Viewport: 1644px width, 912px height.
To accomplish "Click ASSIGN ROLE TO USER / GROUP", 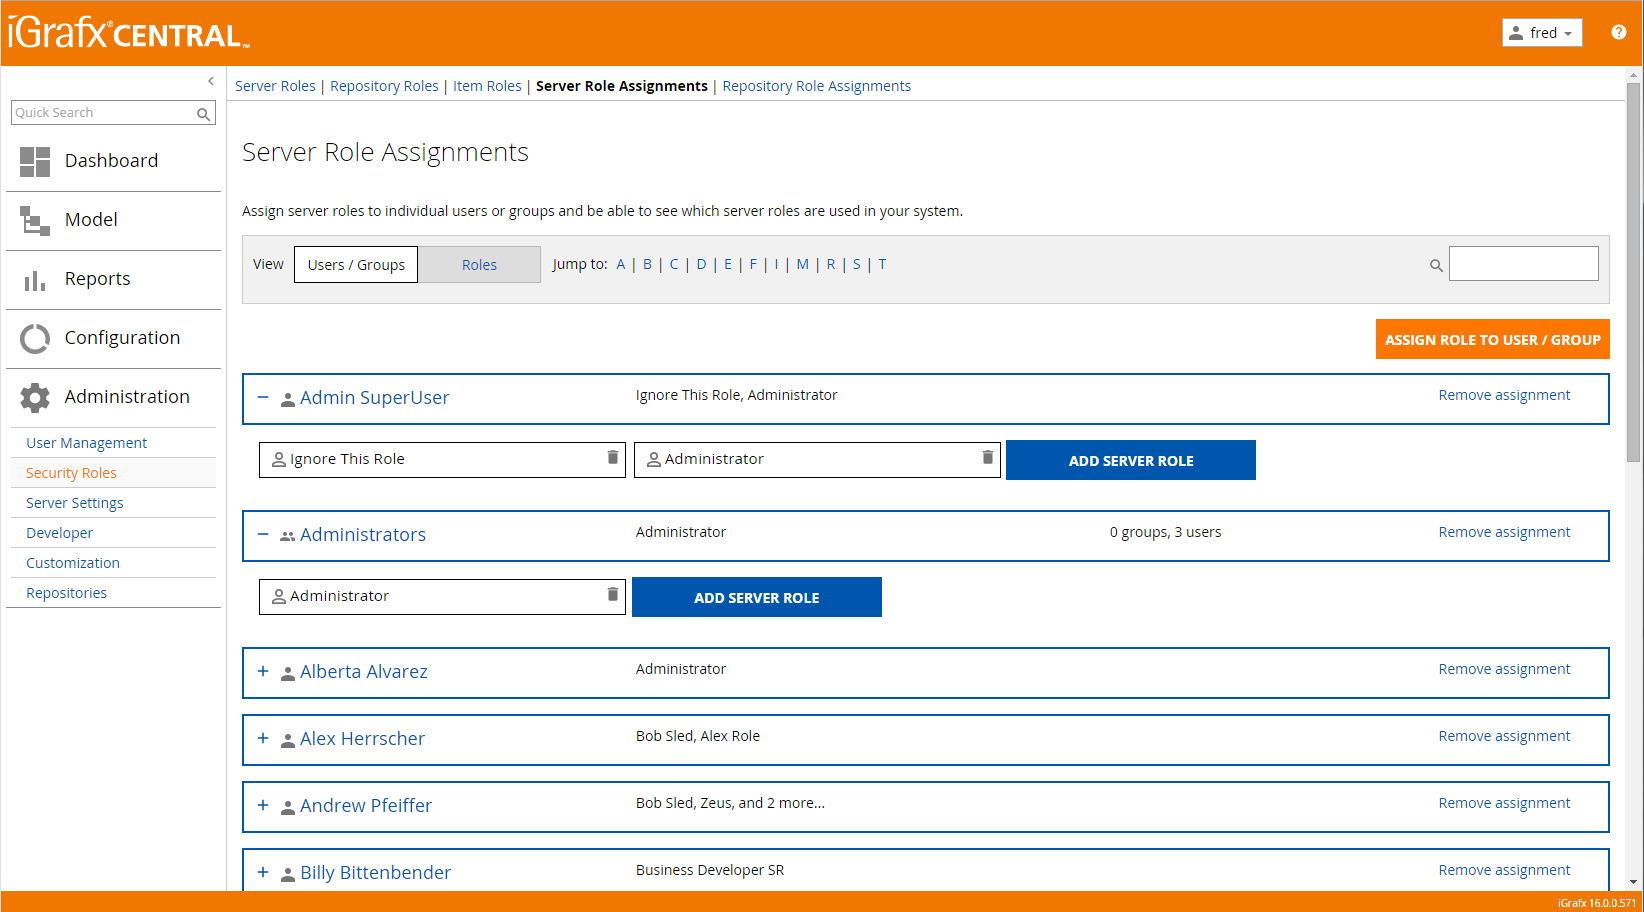I will [x=1492, y=339].
